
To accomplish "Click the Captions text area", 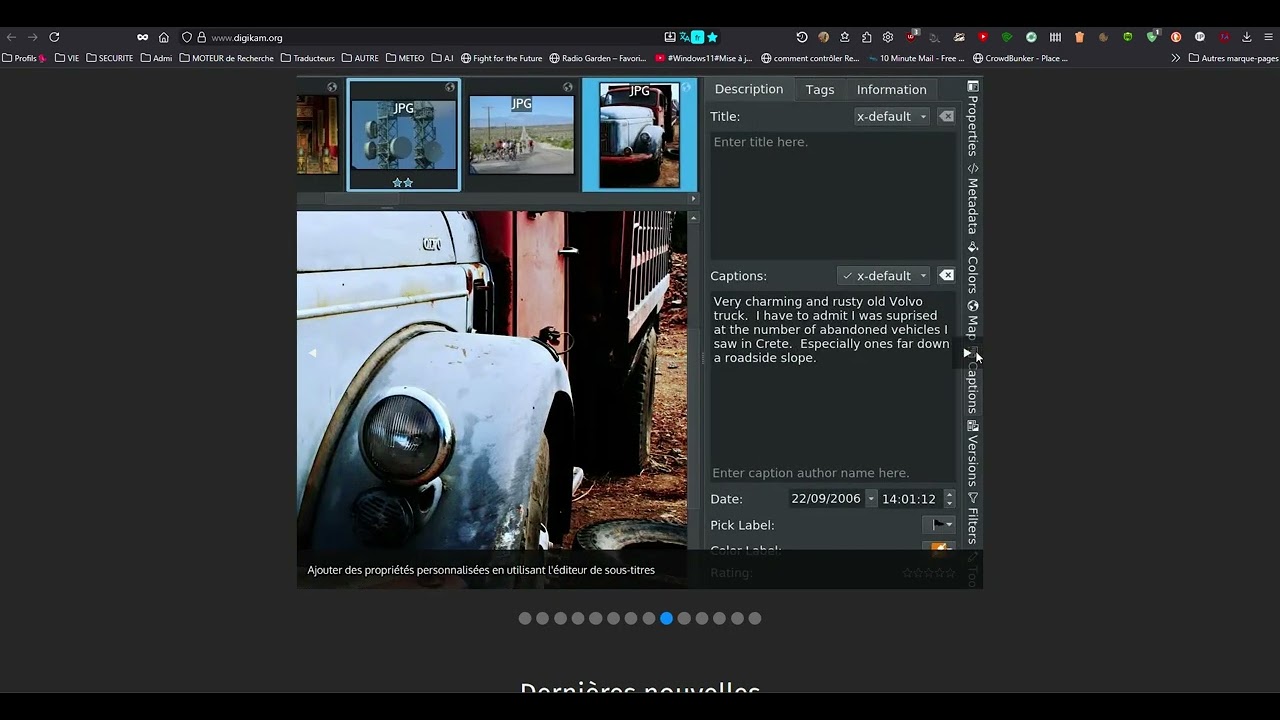I will coord(833,376).
